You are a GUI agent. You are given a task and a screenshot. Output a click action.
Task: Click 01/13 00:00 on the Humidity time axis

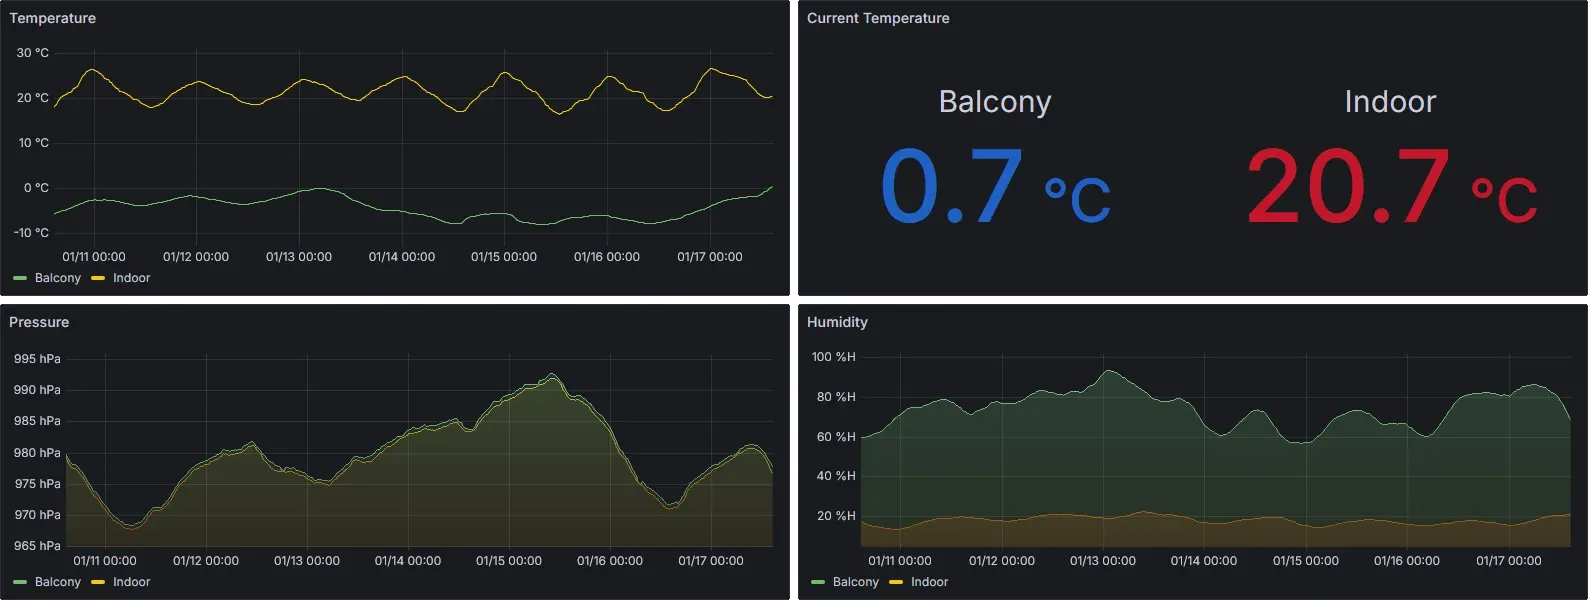click(1103, 561)
